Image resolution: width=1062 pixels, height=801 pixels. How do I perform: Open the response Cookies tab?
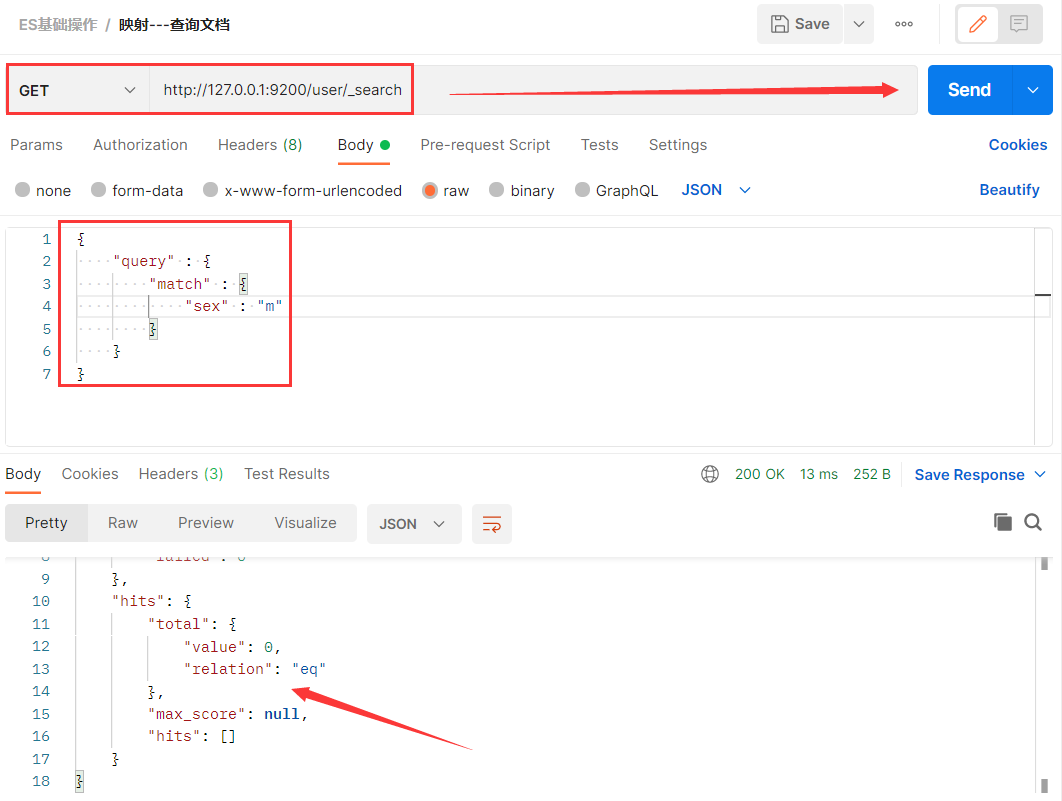pyautogui.click(x=90, y=474)
